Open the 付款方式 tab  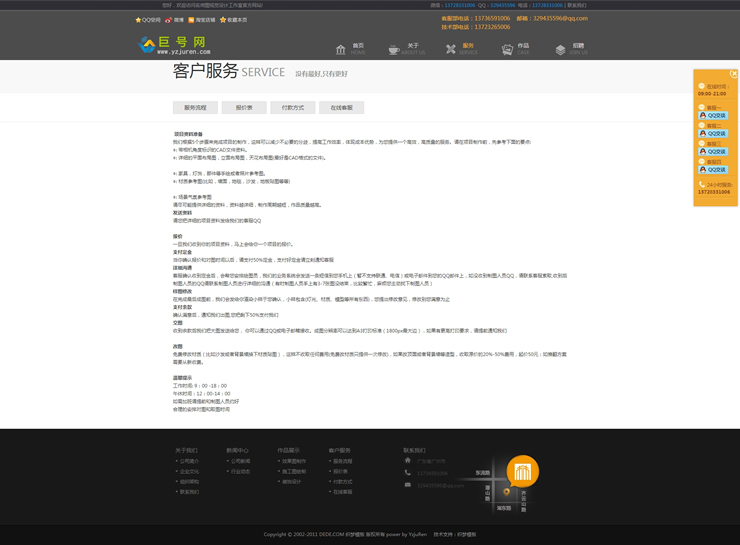click(293, 108)
